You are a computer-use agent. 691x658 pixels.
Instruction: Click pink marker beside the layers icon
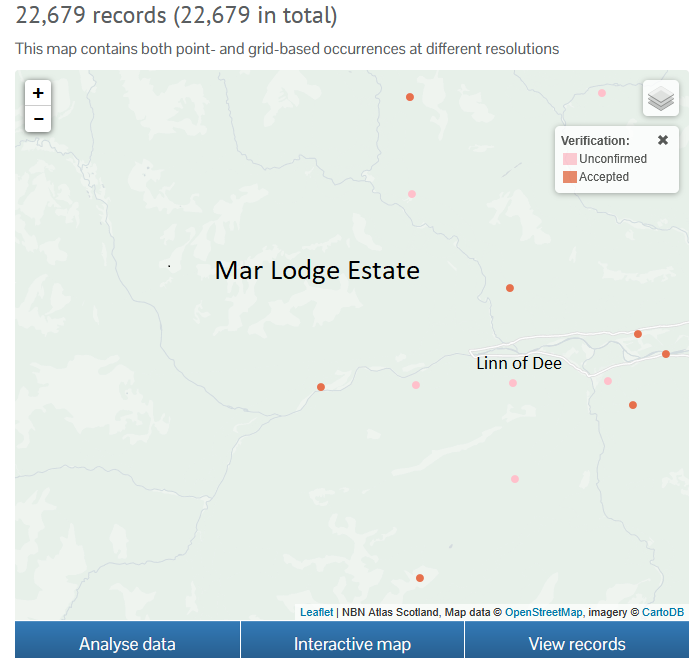pos(602,93)
